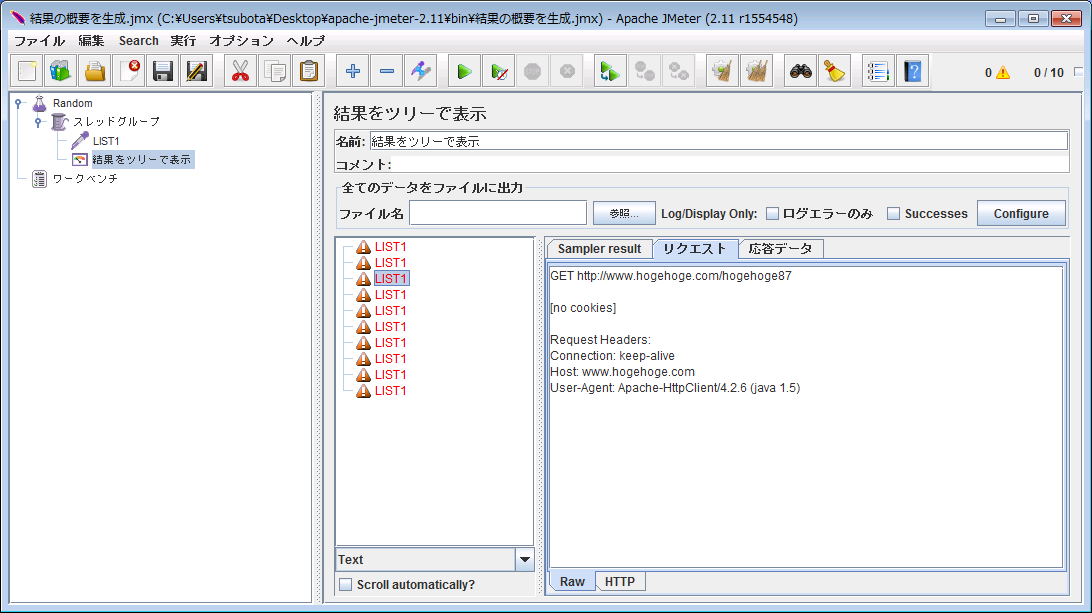Click the Stop test icon
The height and width of the screenshot is (613, 1092).
click(x=533, y=71)
